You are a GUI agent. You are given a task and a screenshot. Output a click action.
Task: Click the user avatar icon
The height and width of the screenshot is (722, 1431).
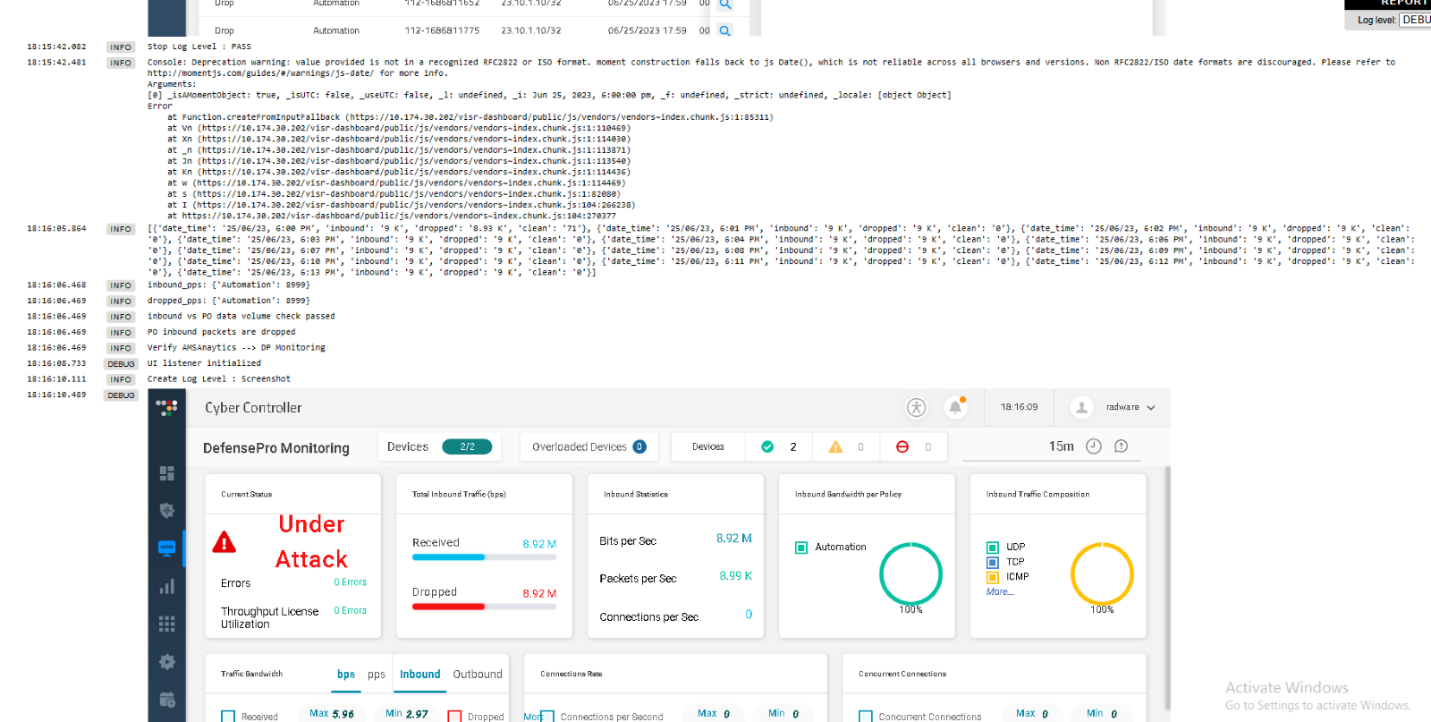point(1081,407)
